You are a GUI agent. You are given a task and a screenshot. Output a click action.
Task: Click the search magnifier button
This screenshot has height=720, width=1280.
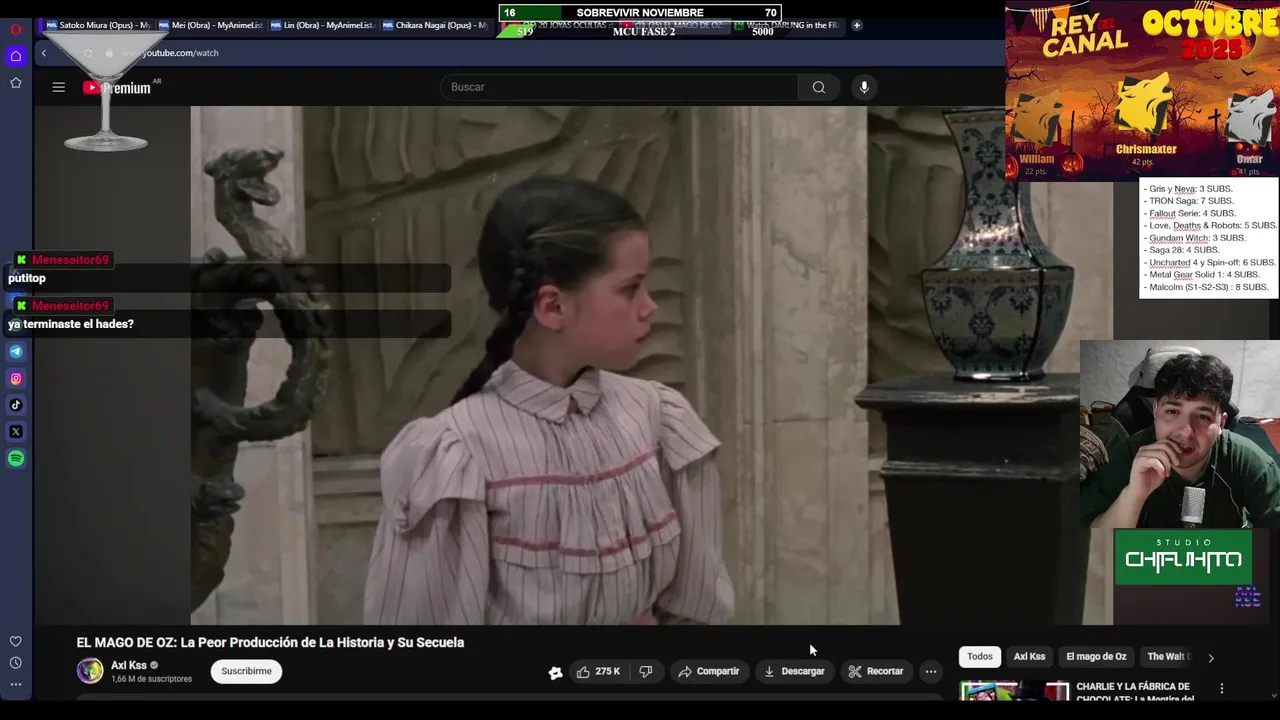819,87
